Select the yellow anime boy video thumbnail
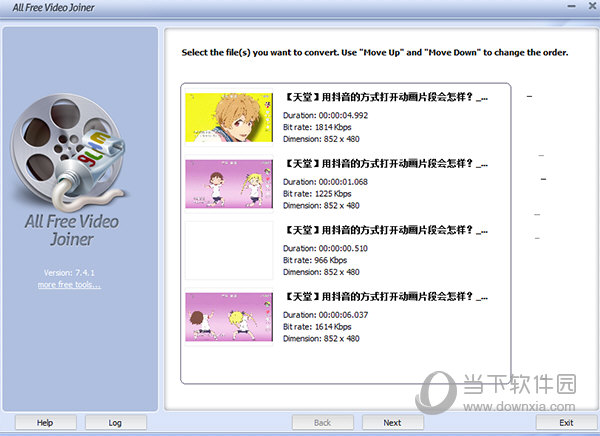600x436 pixels. (229, 118)
